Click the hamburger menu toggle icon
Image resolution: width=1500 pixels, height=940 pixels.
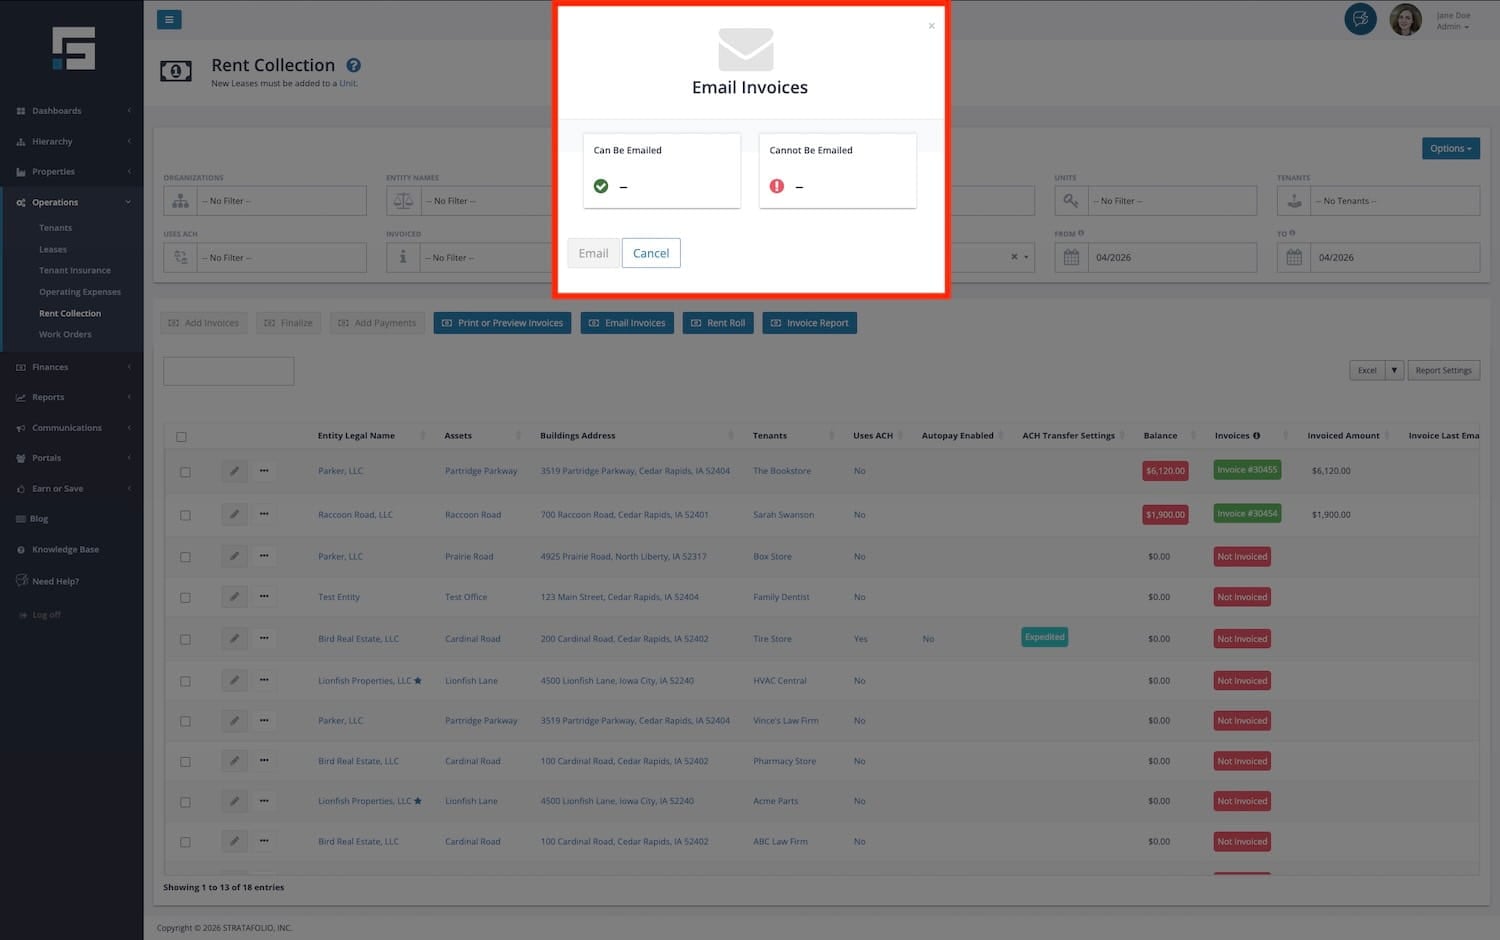coord(169,19)
